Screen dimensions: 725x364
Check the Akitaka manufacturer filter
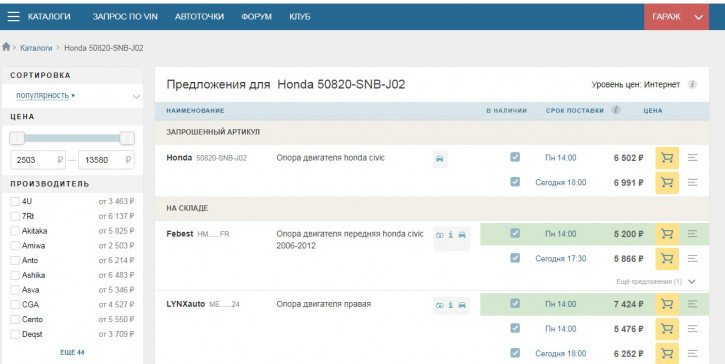coord(15,231)
